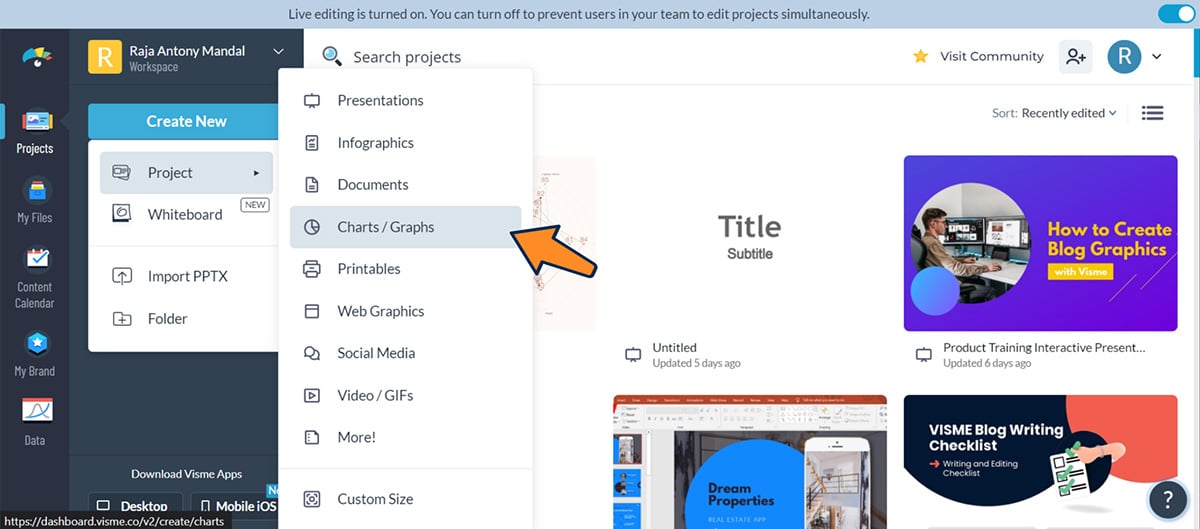Download the Desktop app button
The image size is (1200, 529).
[135, 506]
